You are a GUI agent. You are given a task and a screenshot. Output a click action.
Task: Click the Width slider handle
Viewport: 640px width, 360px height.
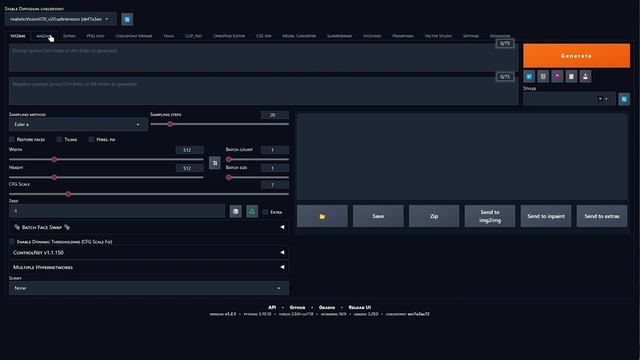pos(54,159)
